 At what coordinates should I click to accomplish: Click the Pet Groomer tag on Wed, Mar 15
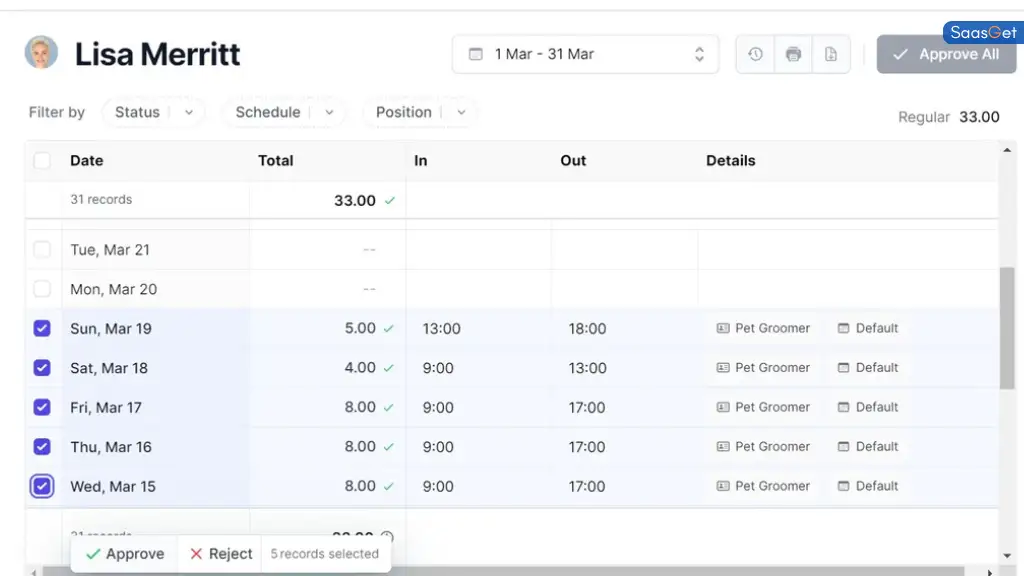click(x=763, y=486)
